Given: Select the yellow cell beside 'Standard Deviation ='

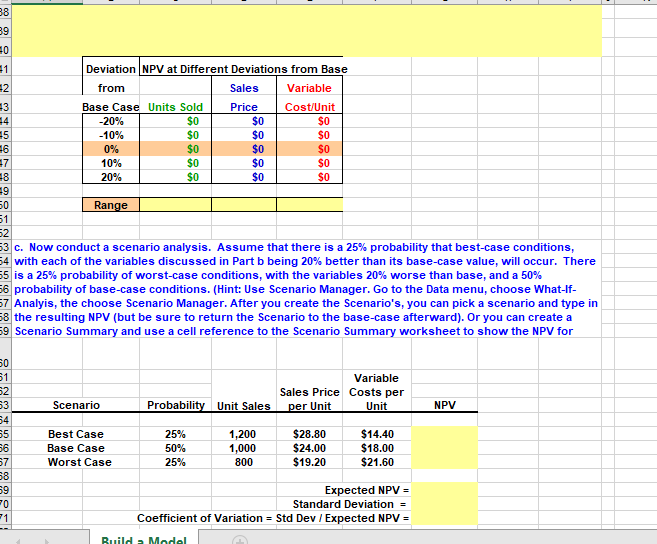Looking at the screenshot, I should [445, 504].
